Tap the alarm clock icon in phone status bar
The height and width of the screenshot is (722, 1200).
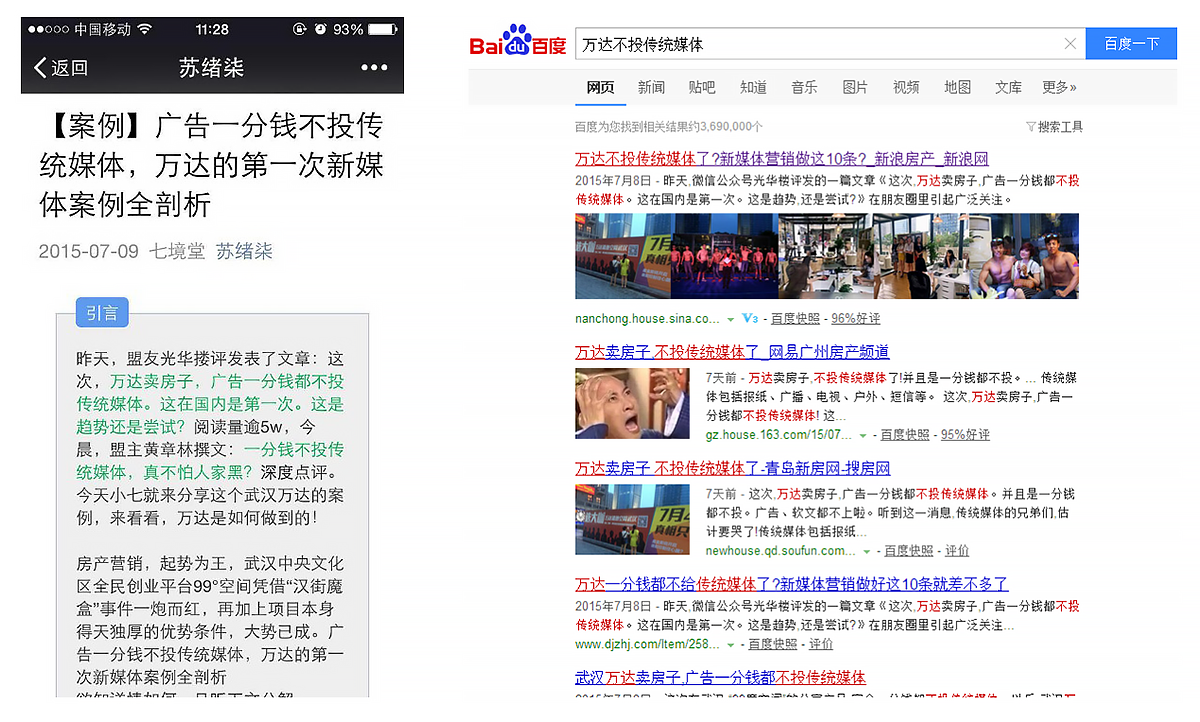tap(320, 30)
